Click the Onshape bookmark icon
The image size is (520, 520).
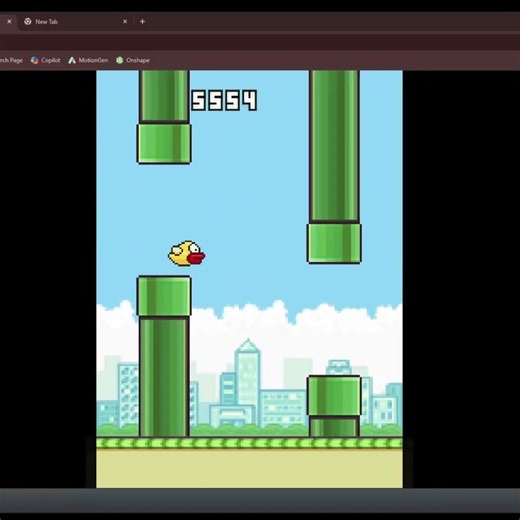[x=119, y=60]
